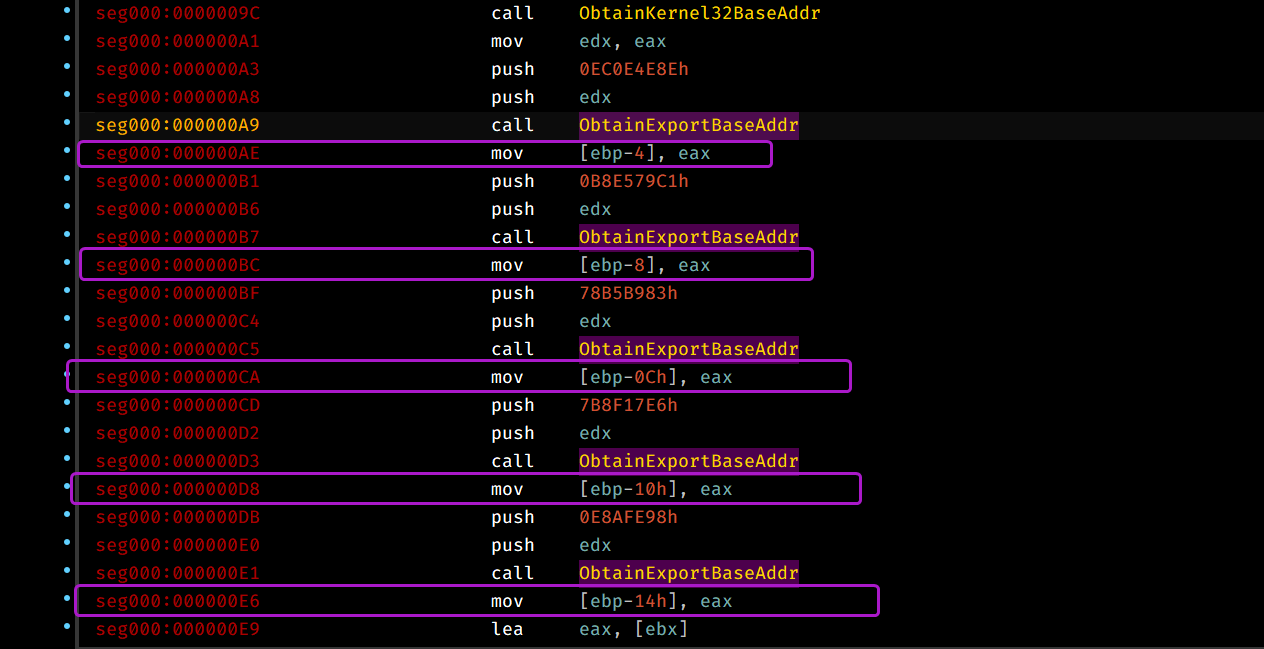Viewport: 1264px width, 649px height.
Task: Follow ObtainExportBaseAddr call at address 000000B7
Action: coord(688,238)
